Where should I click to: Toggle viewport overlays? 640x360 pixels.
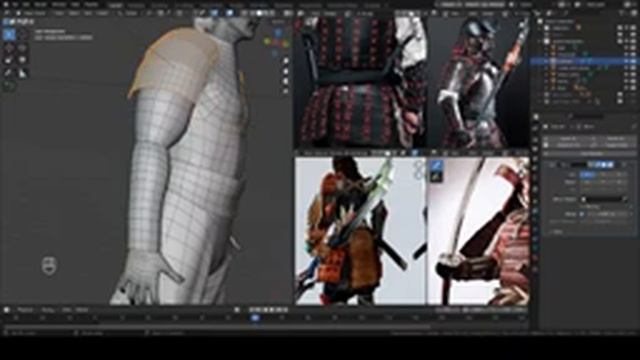point(230,13)
